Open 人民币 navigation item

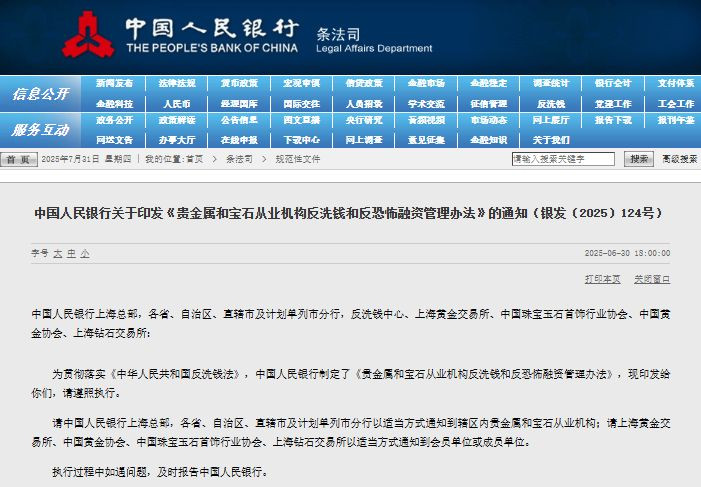click(x=177, y=104)
